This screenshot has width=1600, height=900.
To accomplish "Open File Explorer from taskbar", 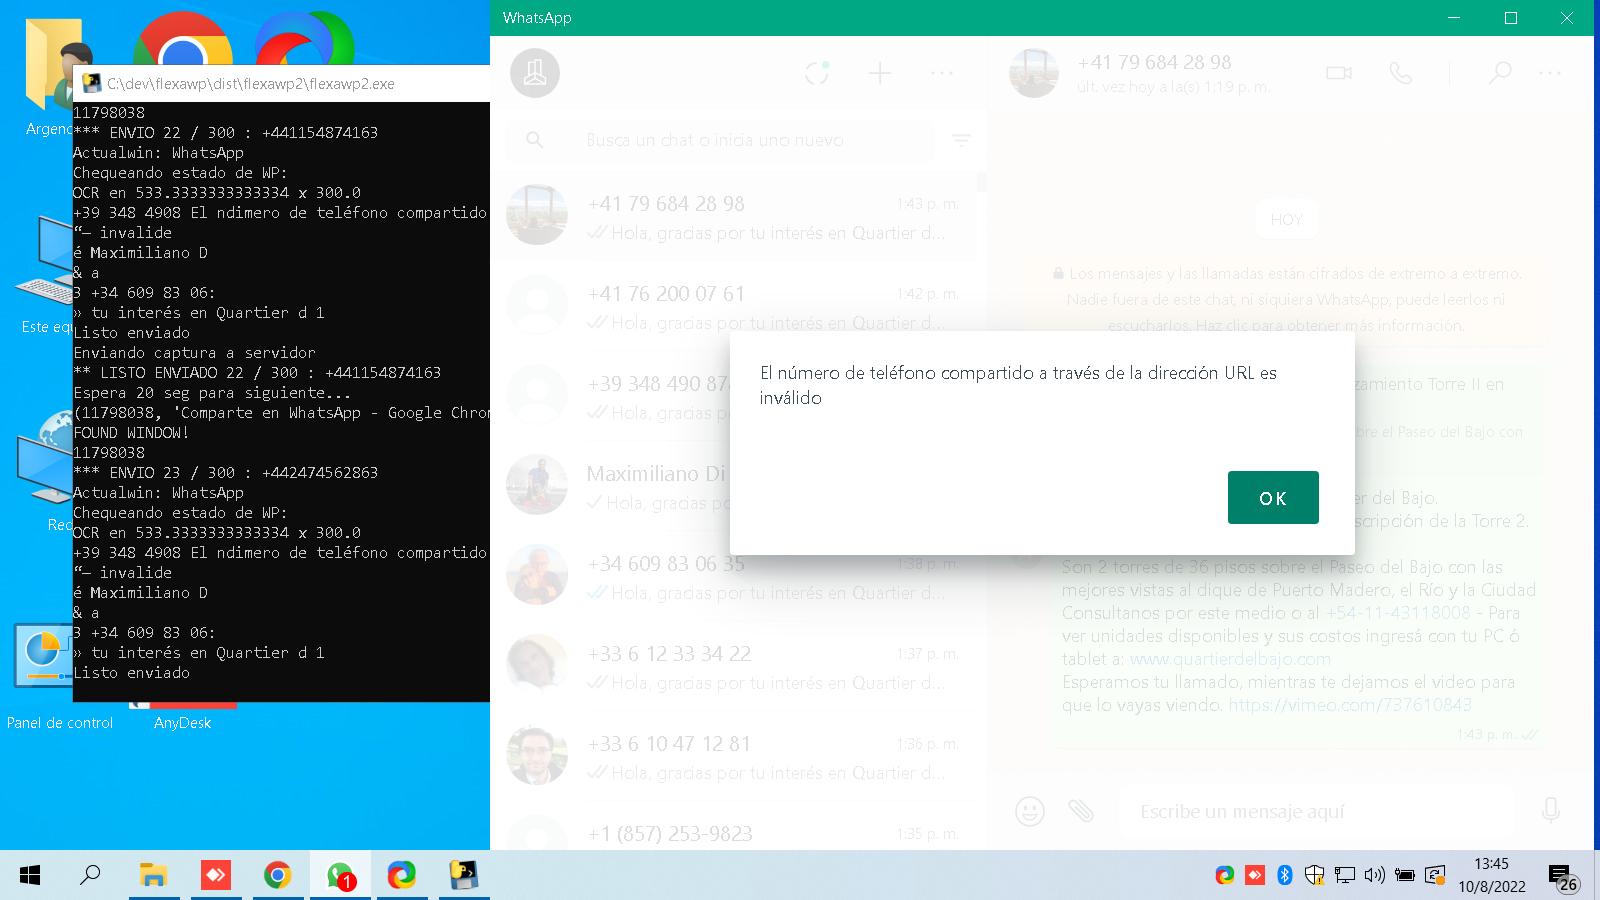I will click(153, 876).
